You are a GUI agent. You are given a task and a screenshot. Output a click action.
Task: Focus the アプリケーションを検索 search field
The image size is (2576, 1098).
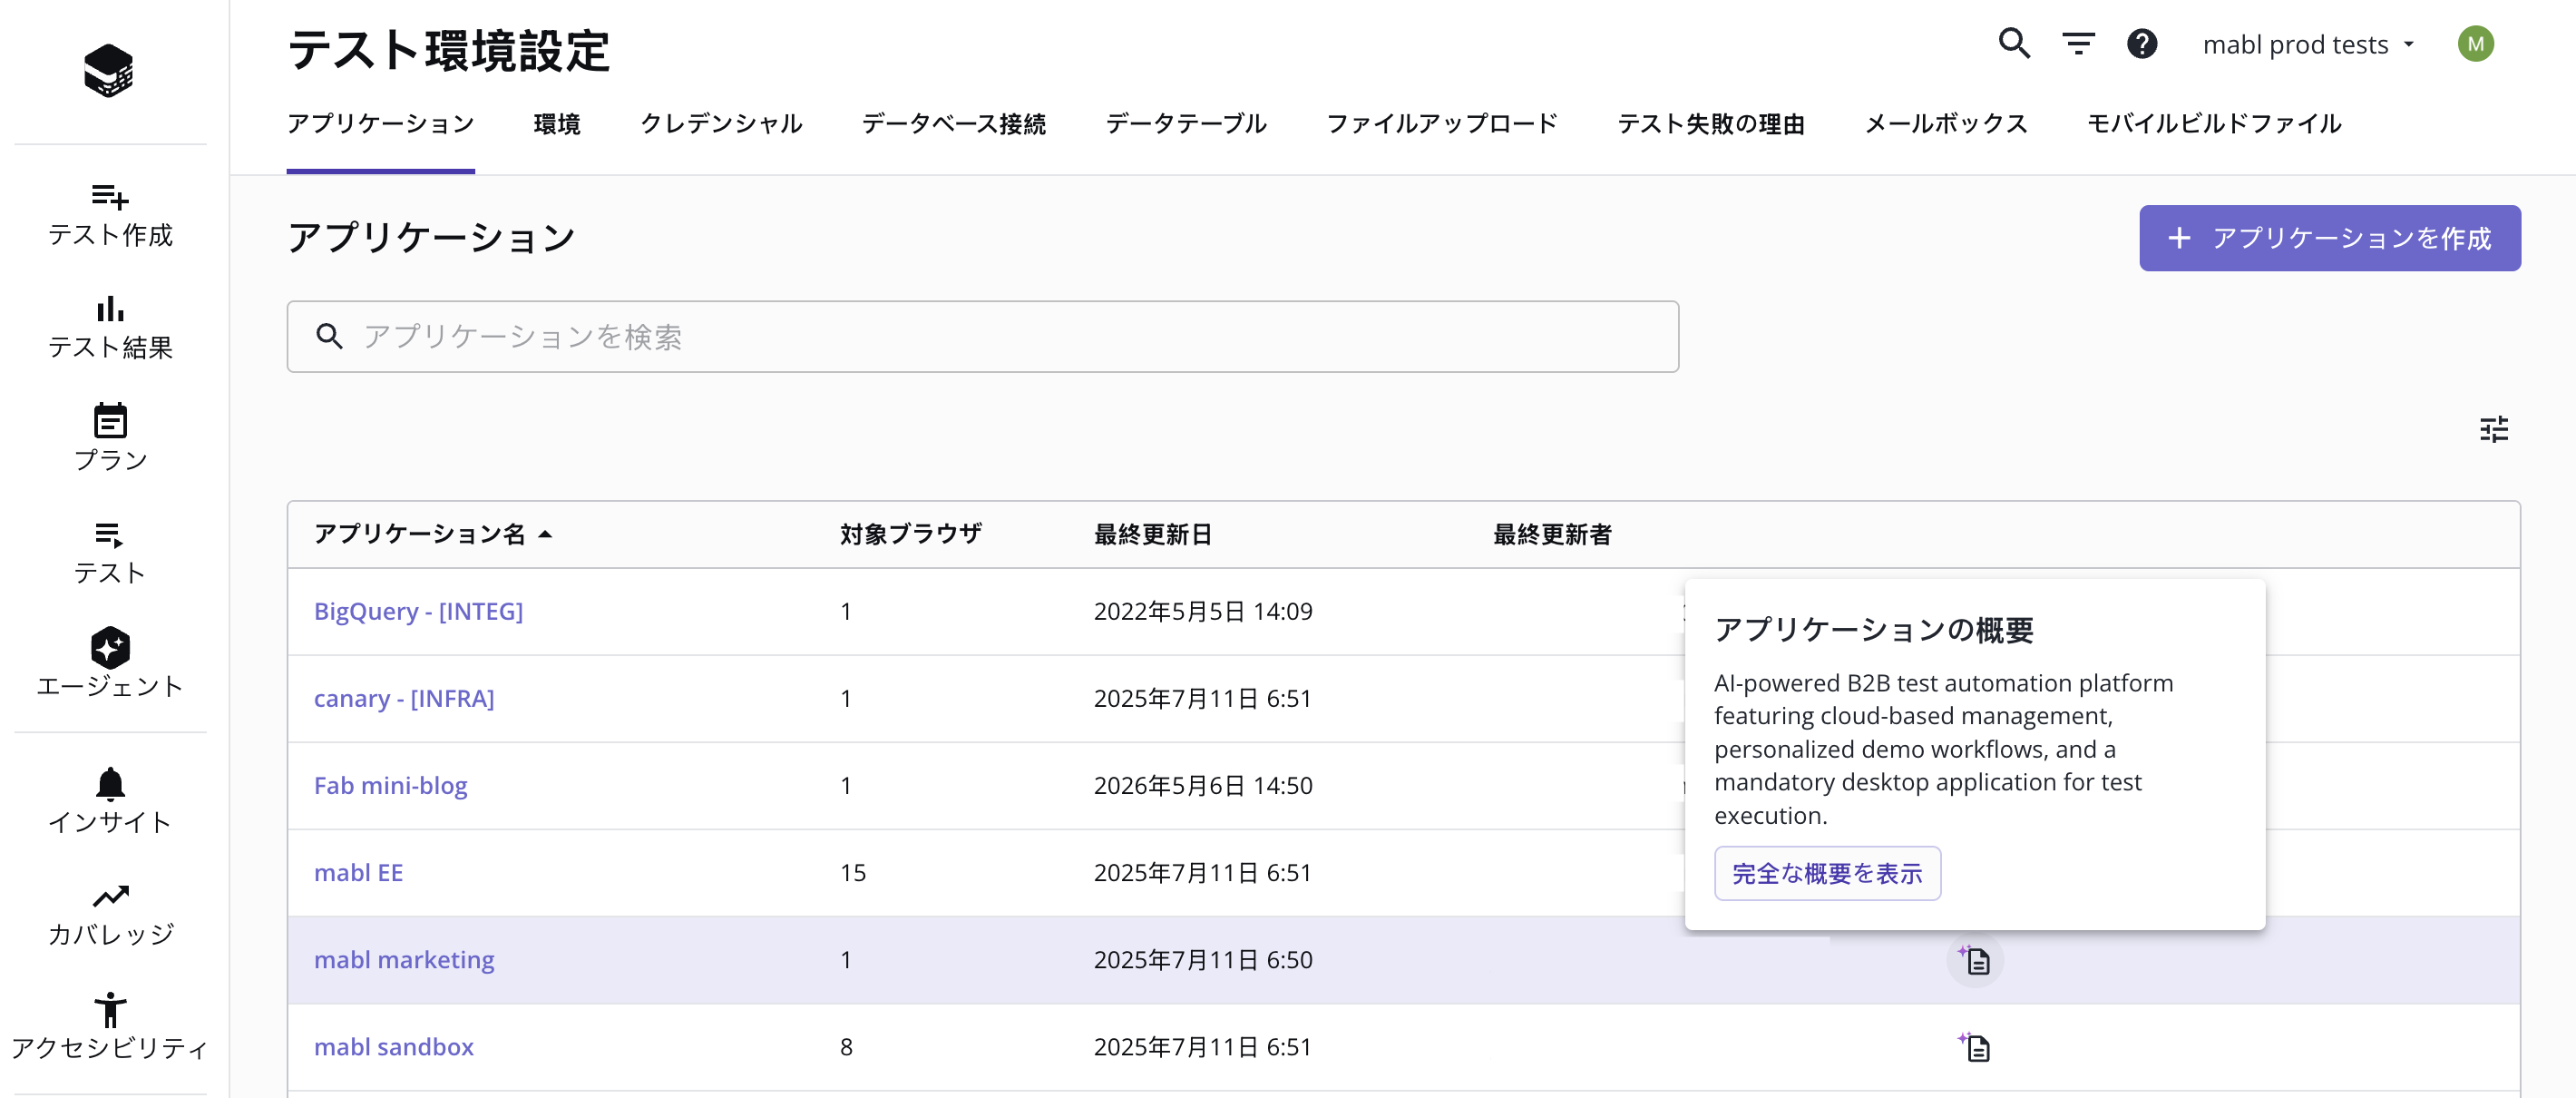(982, 337)
